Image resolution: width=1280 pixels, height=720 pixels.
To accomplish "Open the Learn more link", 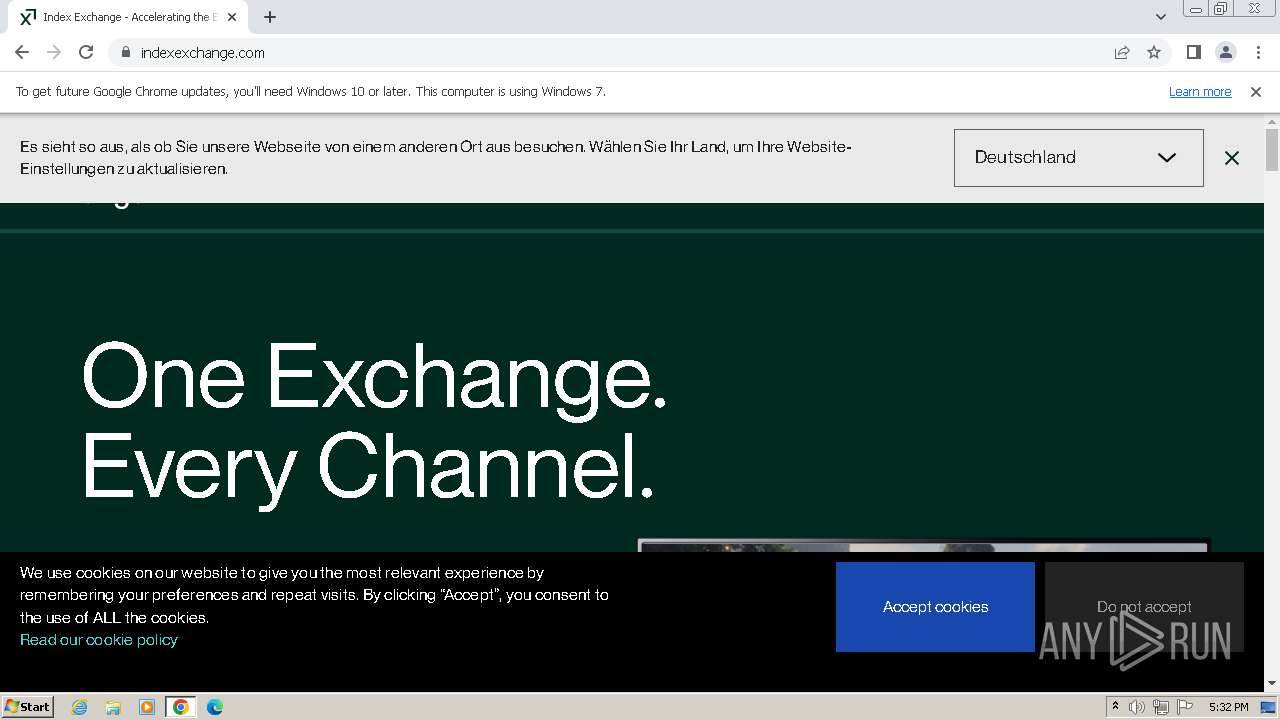I will click(x=1200, y=92).
